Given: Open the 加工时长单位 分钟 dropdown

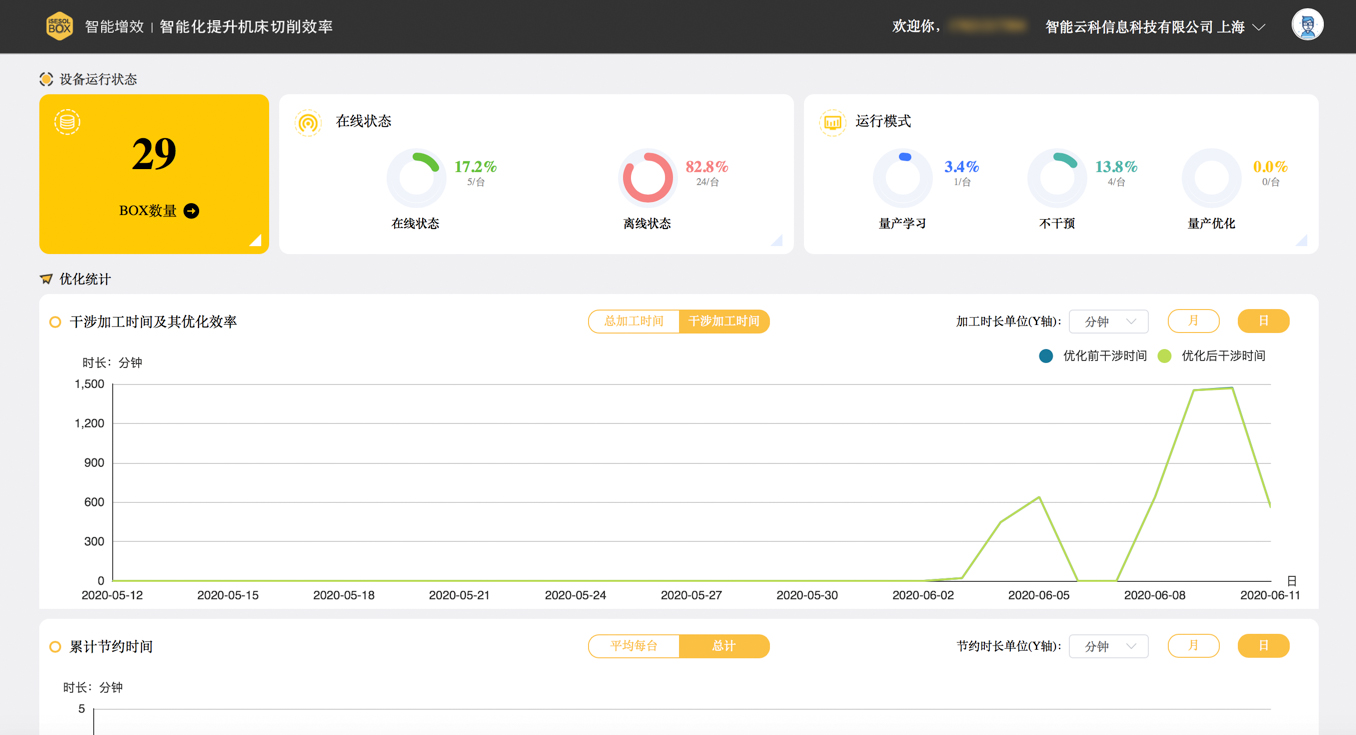Looking at the screenshot, I should click(1109, 321).
